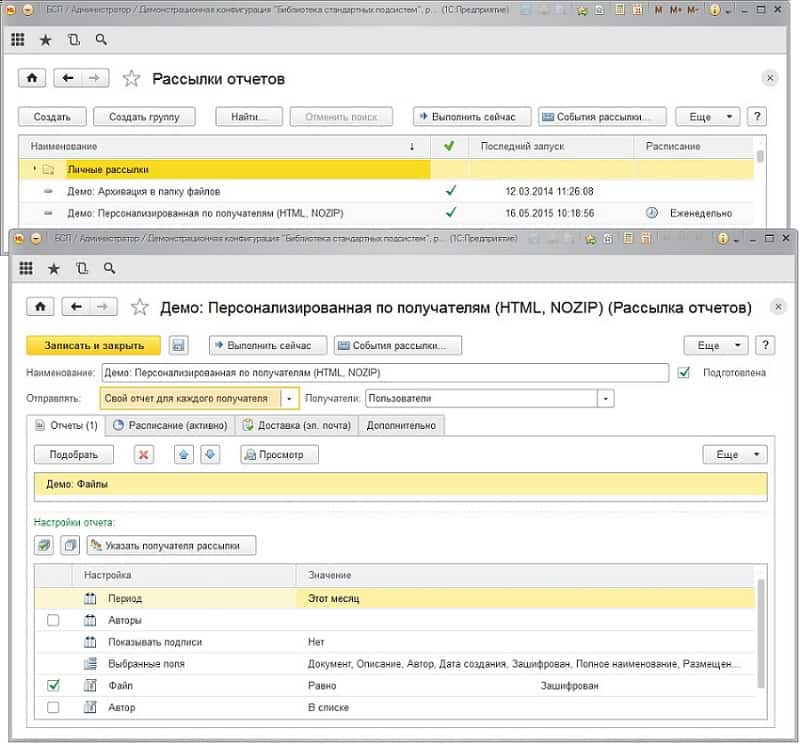
Task: Open the Отправлять dropdown arrow
Action: [x=289, y=399]
